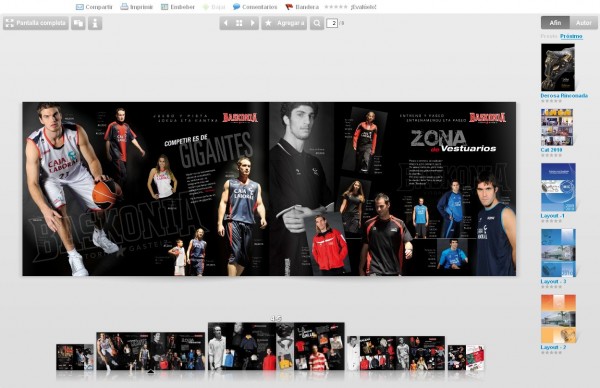The image size is (600, 388).
Task: Switch to the Autor tab
Action: tap(584, 23)
